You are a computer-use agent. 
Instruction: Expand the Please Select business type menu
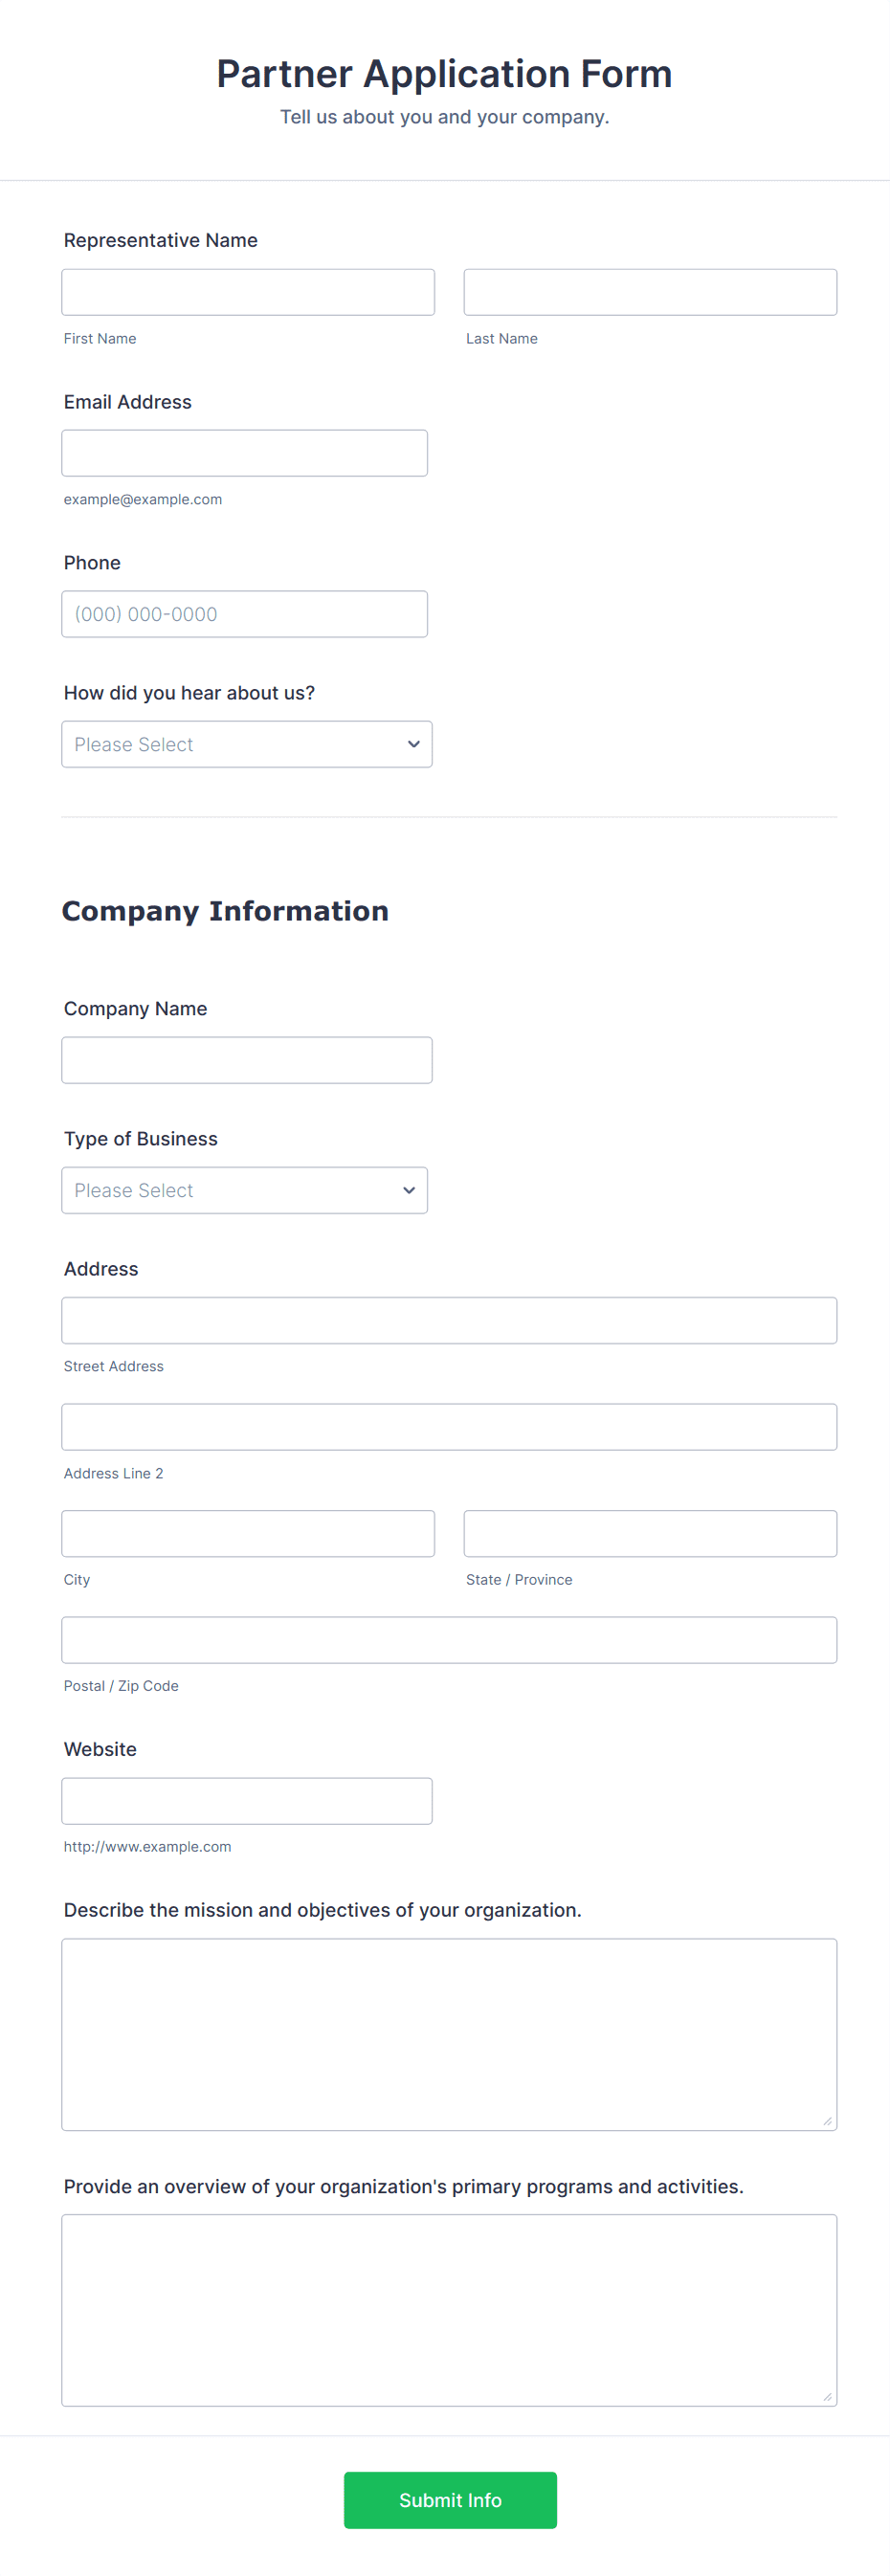tap(244, 1190)
